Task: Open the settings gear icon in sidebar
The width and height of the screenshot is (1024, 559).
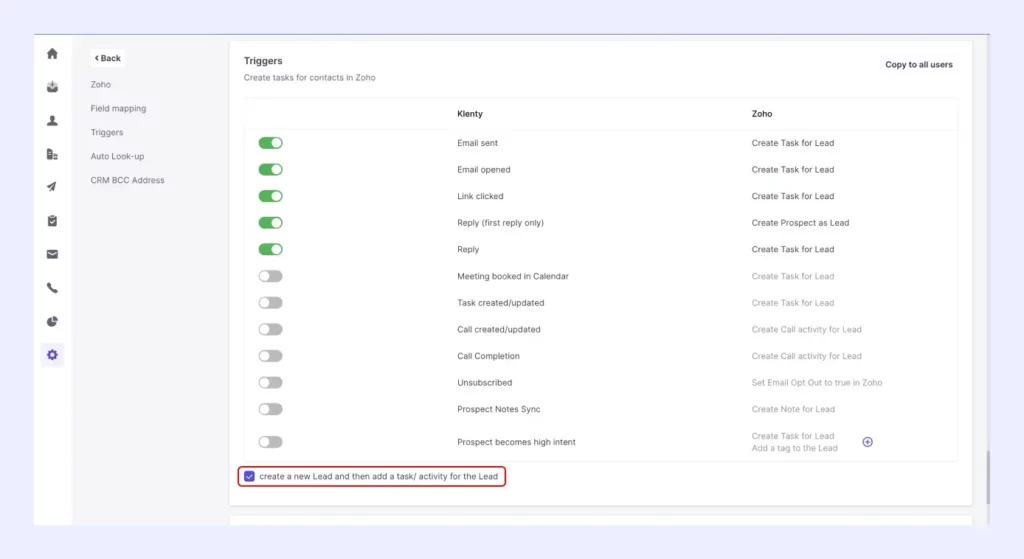Action: tap(52, 355)
